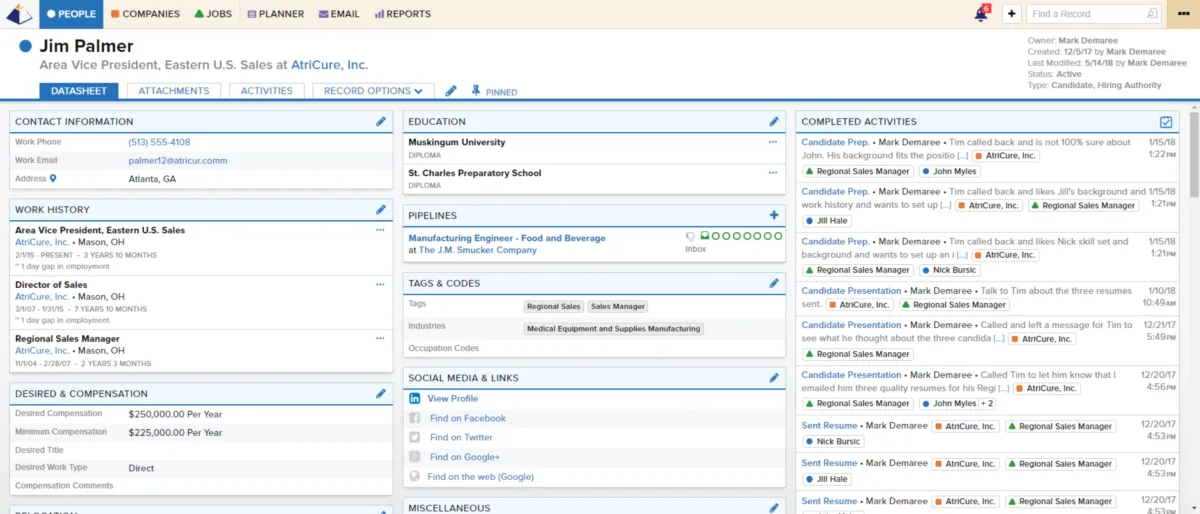
Task: Open the Record Options dropdown
Action: click(x=373, y=91)
